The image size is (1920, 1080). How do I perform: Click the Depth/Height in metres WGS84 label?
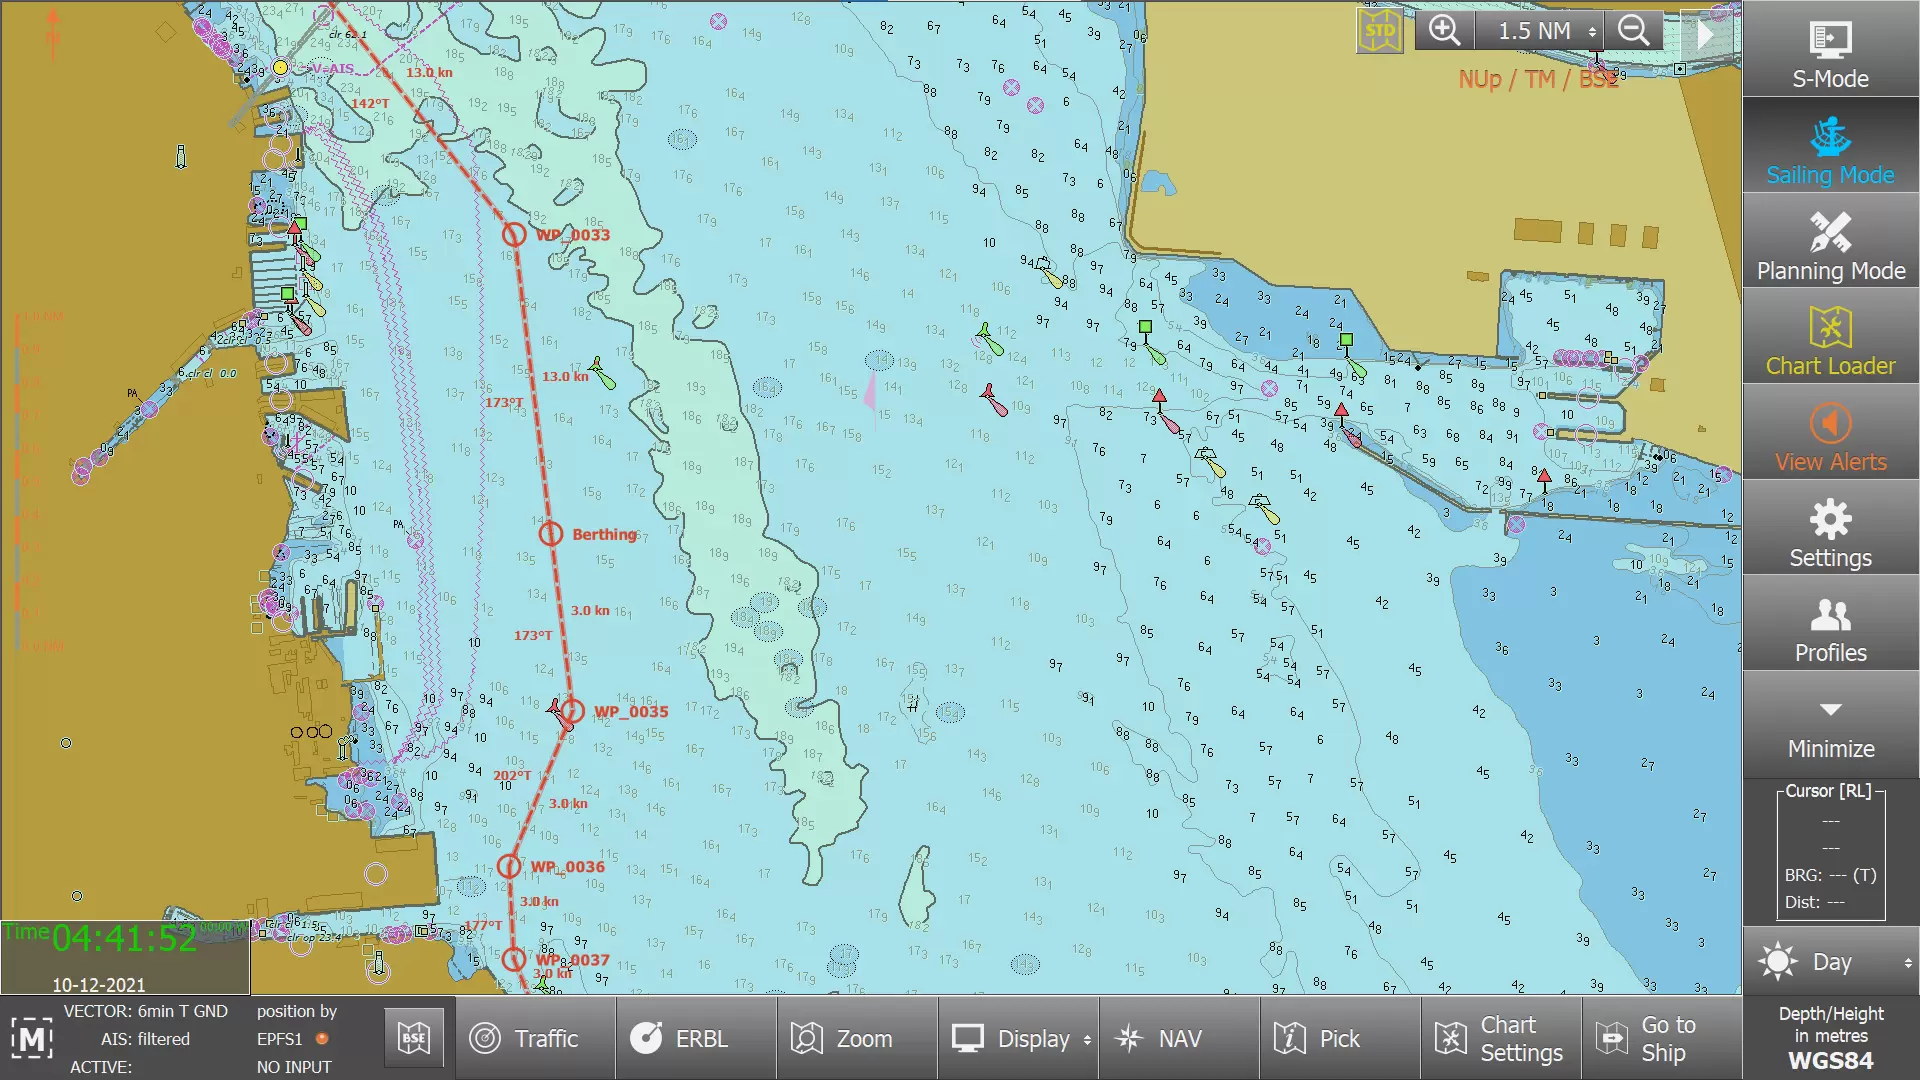click(1831, 1037)
